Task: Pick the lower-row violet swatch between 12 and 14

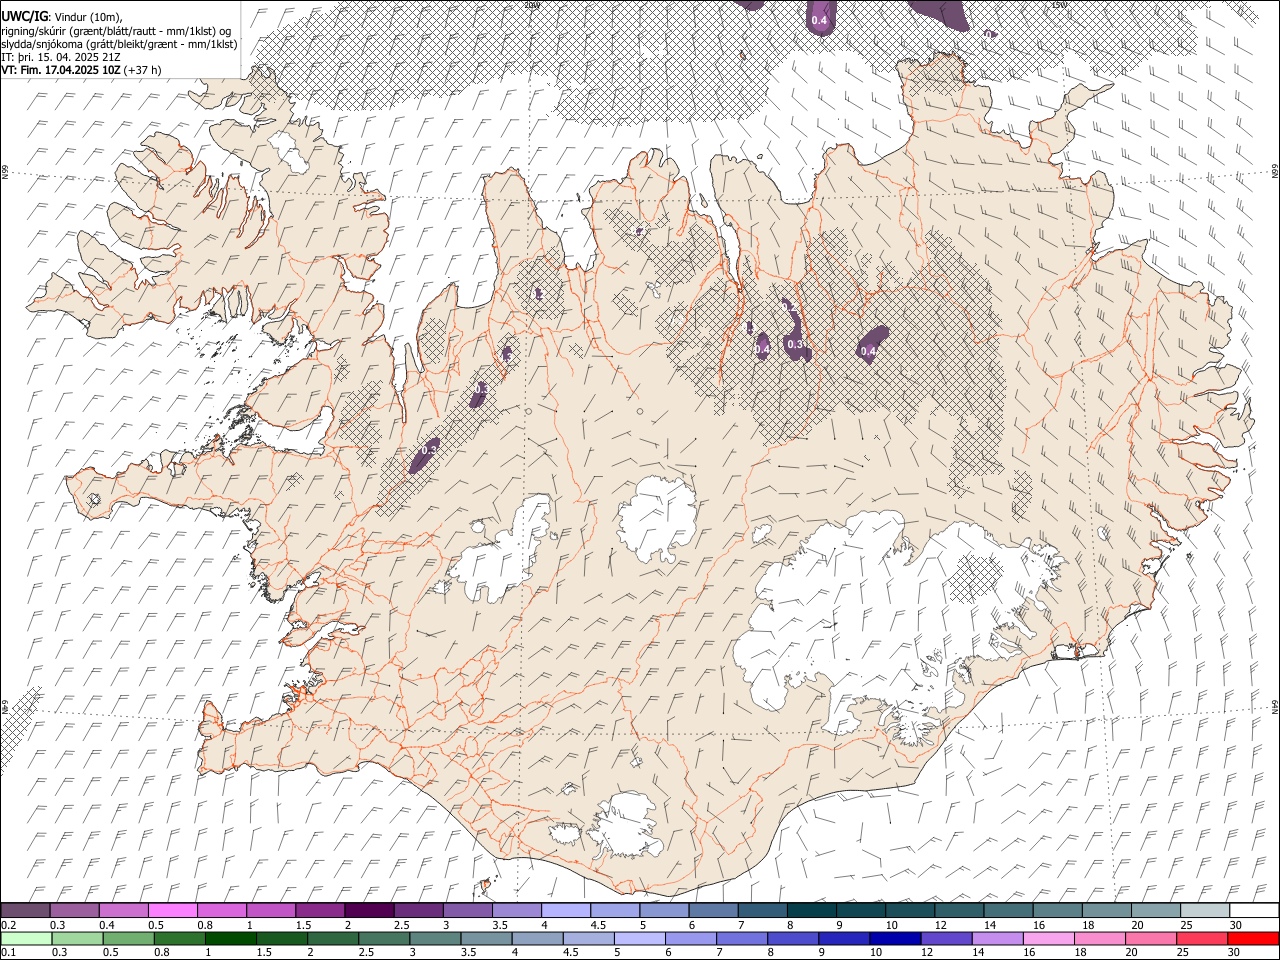Action: coord(946,938)
